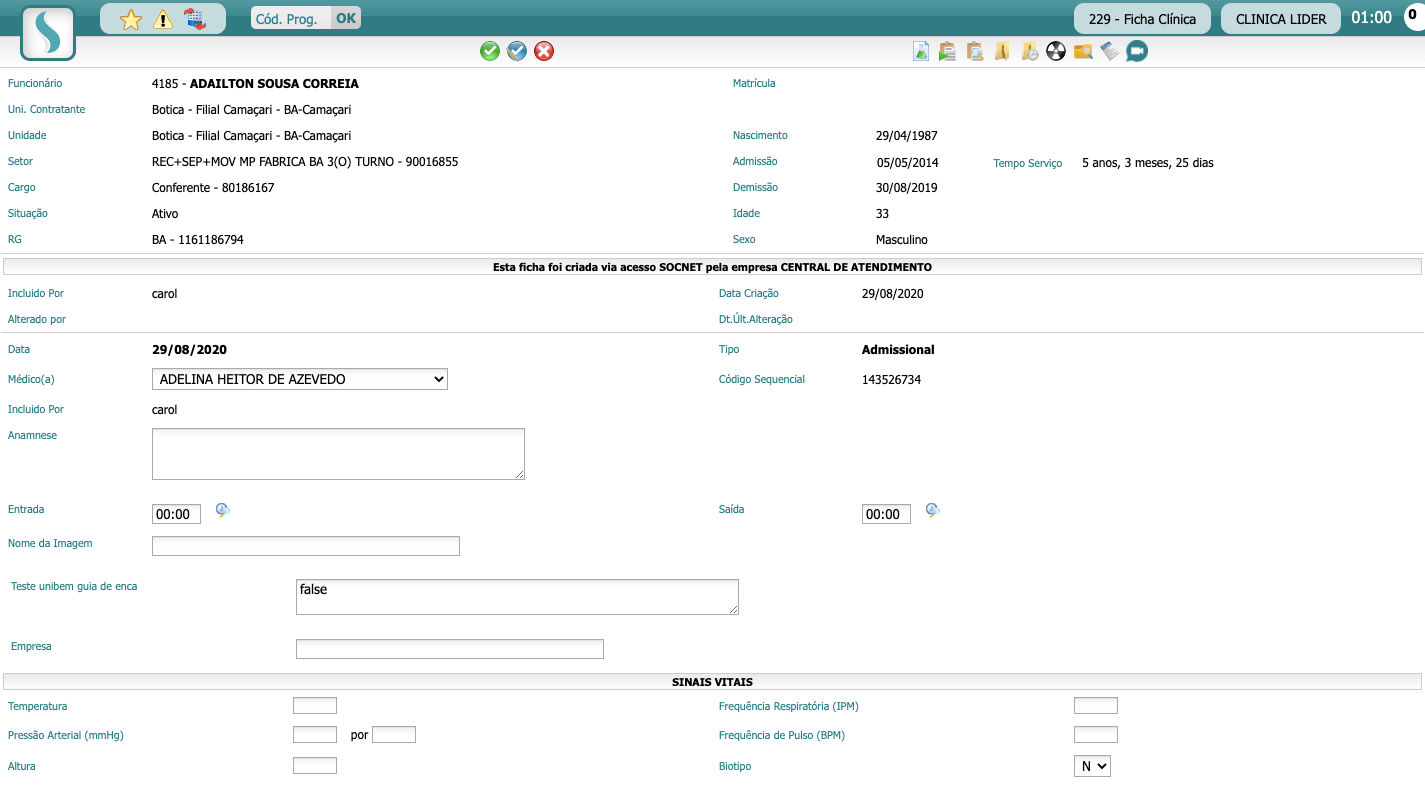This screenshot has height=789, width=1425.
Task: Open the yellow folders icon
Action: 1002,51
